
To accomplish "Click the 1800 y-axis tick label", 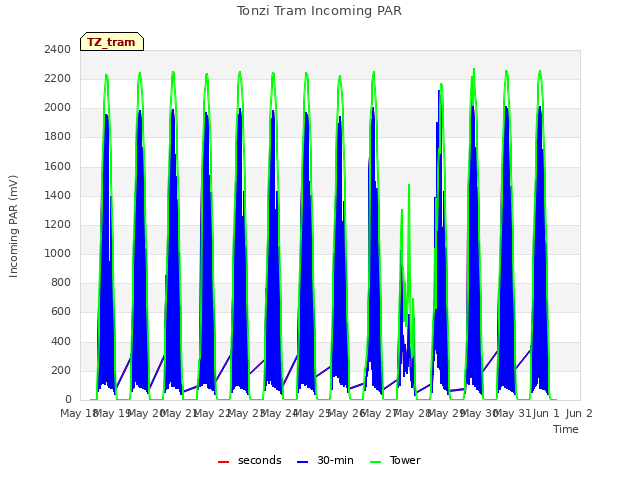I will (x=58, y=137).
